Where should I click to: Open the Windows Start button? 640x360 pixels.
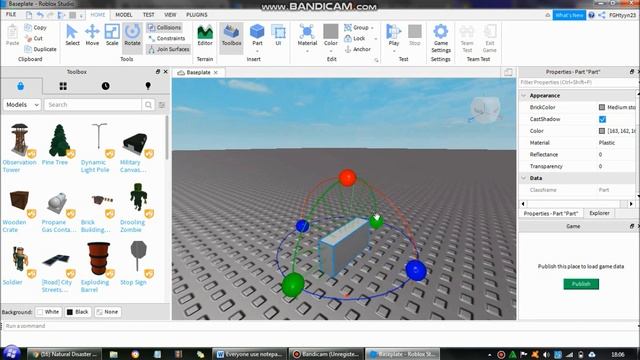[11, 353]
